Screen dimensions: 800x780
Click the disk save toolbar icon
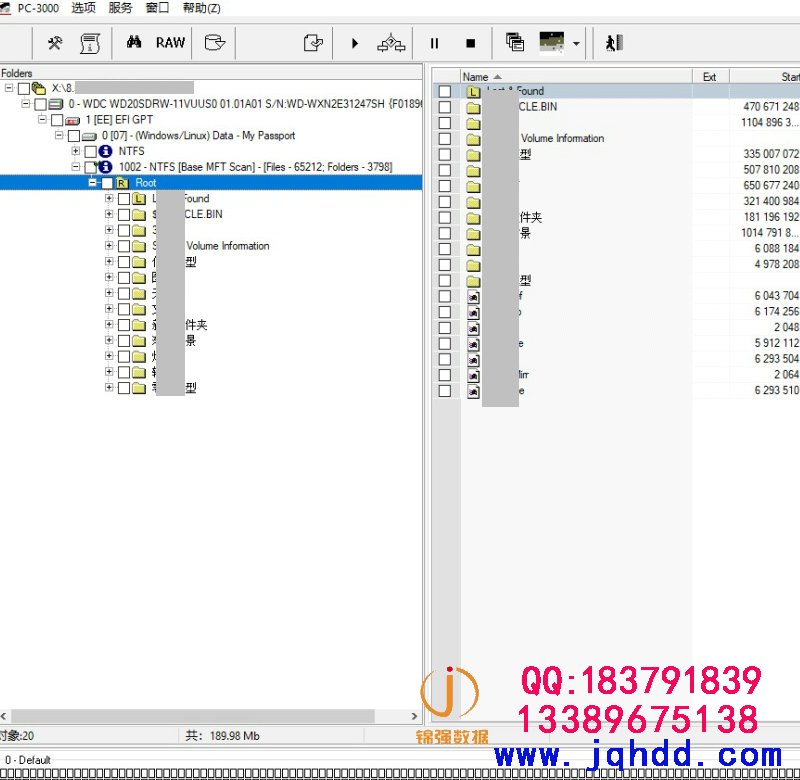(x=215, y=42)
